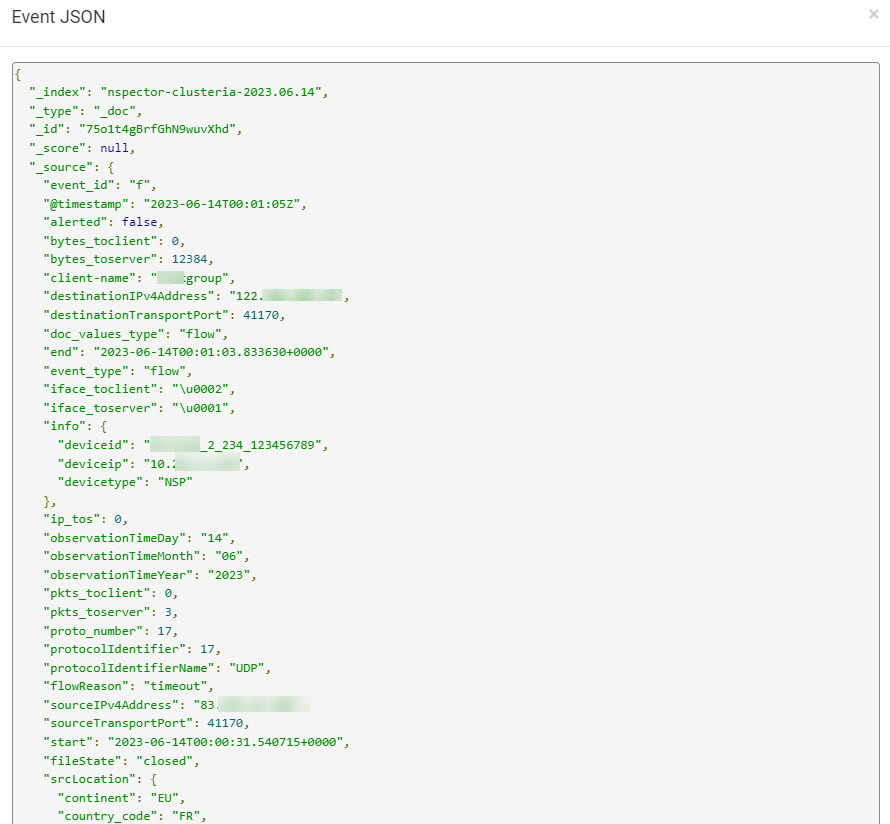
Task: Click the iface_toclient value \u0002
Action: [x=200, y=389]
